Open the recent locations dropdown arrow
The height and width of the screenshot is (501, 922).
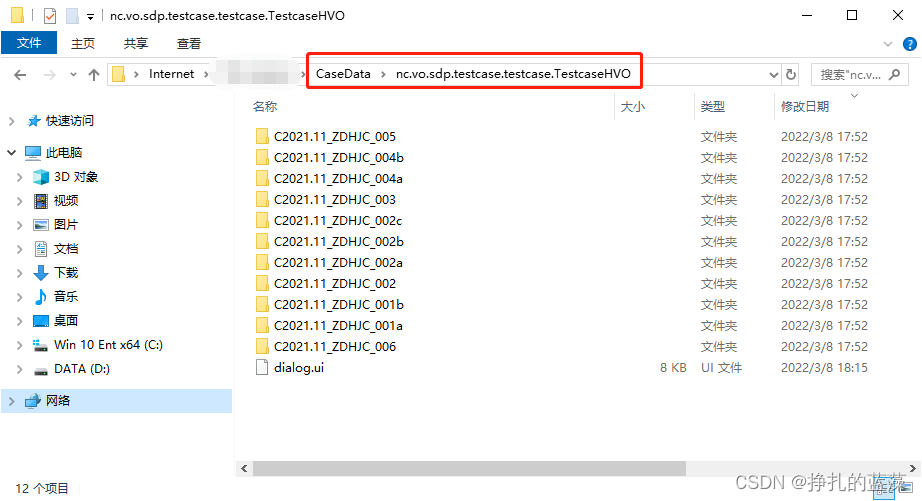tap(73, 75)
